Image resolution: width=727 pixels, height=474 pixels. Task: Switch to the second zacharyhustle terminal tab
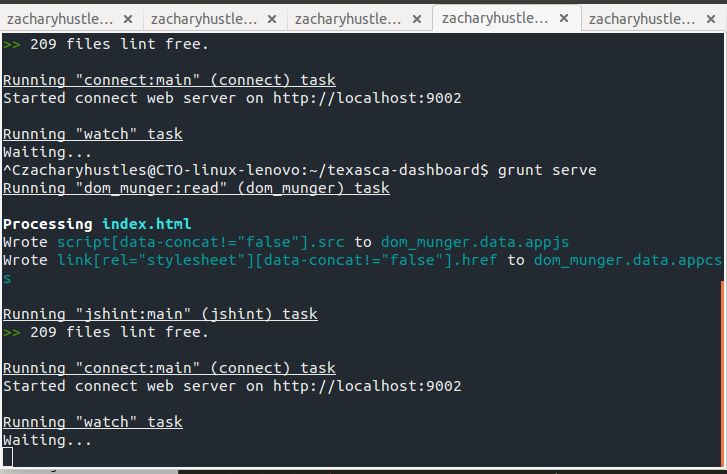pyautogui.click(x=204, y=19)
